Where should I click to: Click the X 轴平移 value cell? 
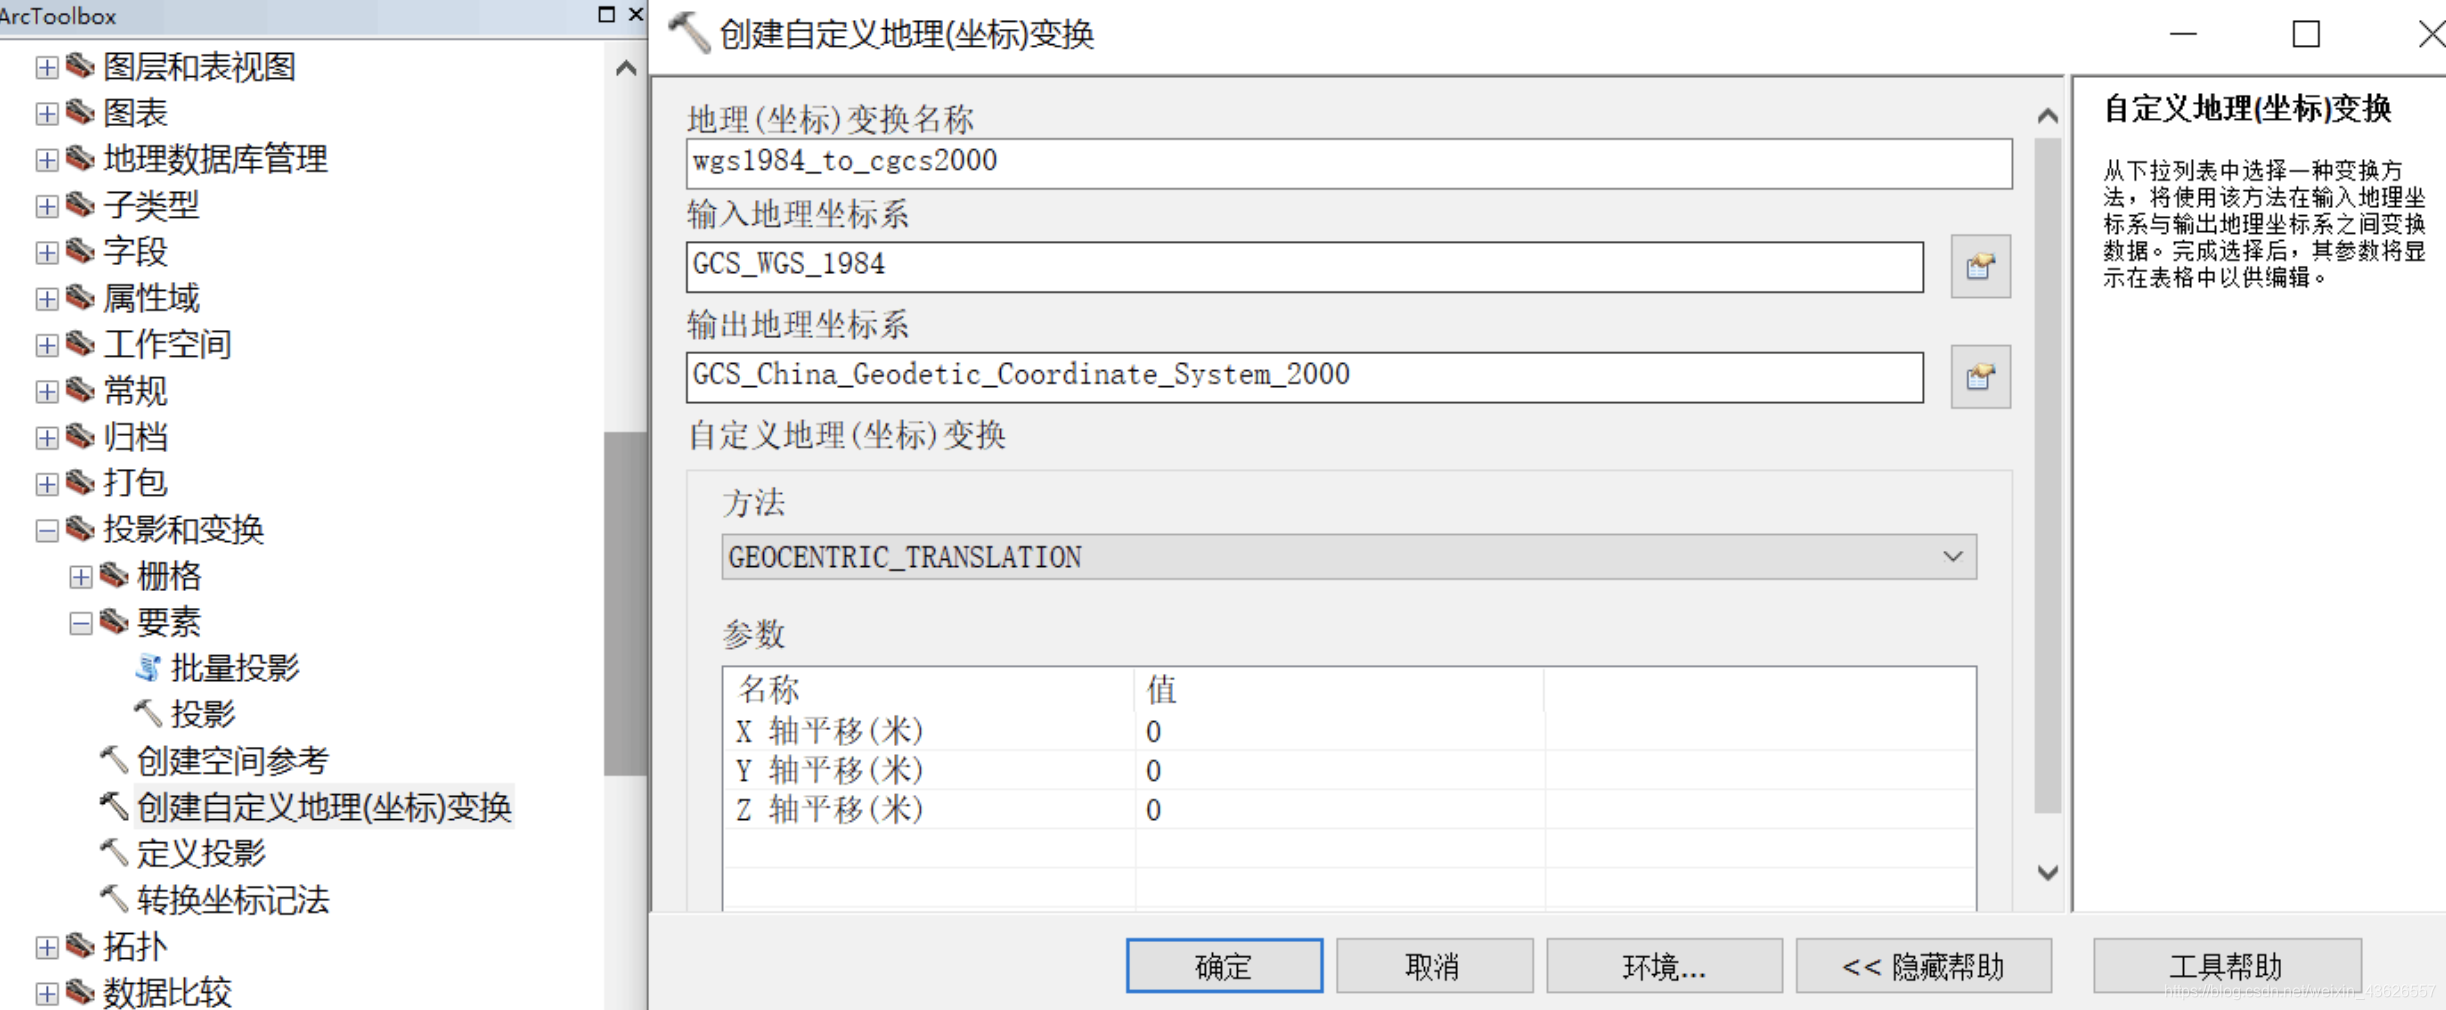click(1339, 732)
